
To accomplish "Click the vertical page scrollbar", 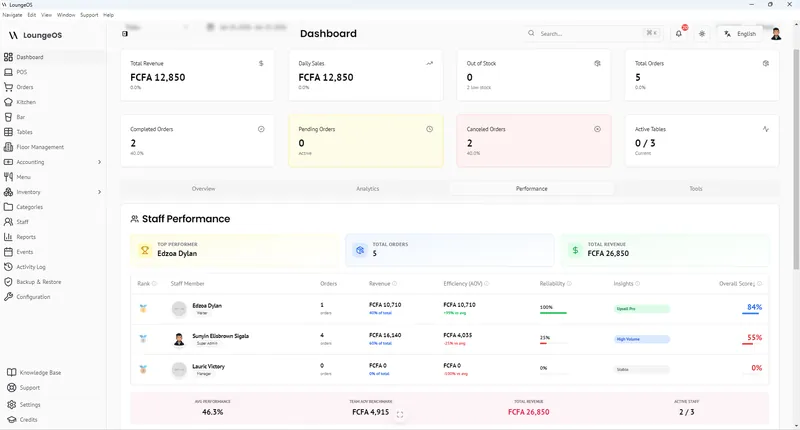I will tap(796, 159).
